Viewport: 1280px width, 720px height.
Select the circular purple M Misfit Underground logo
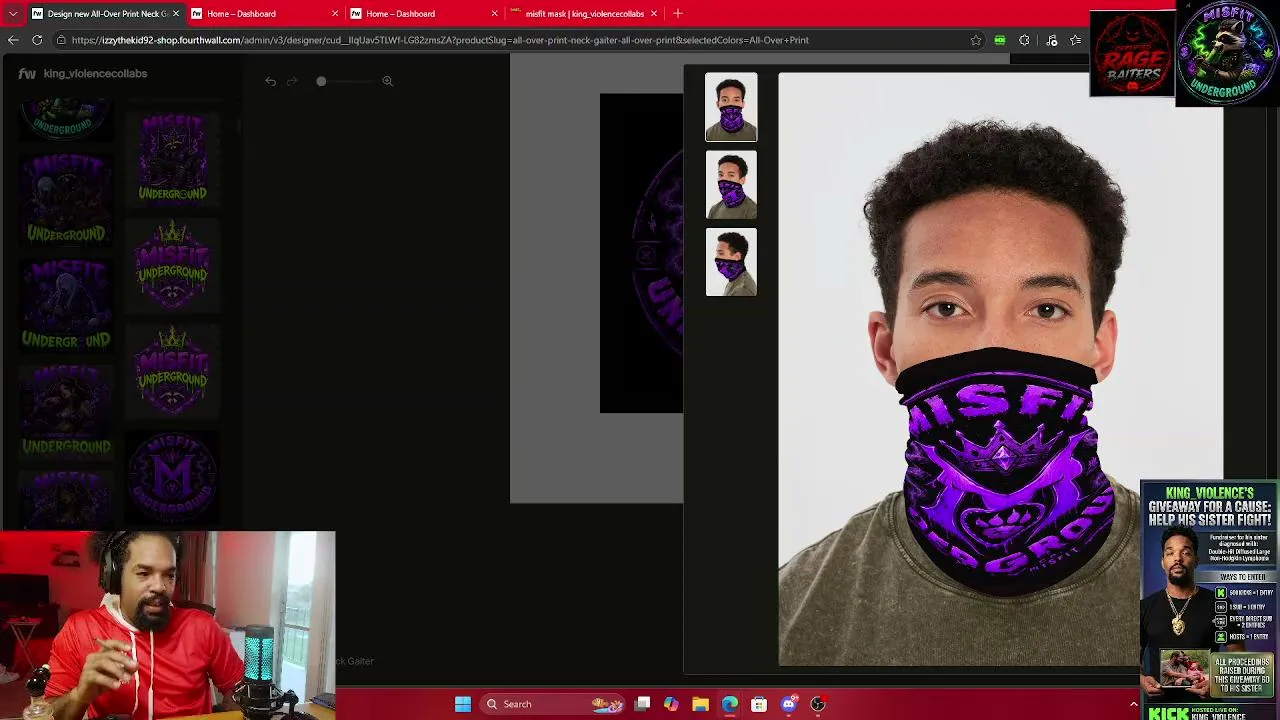click(x=172, y=476)
